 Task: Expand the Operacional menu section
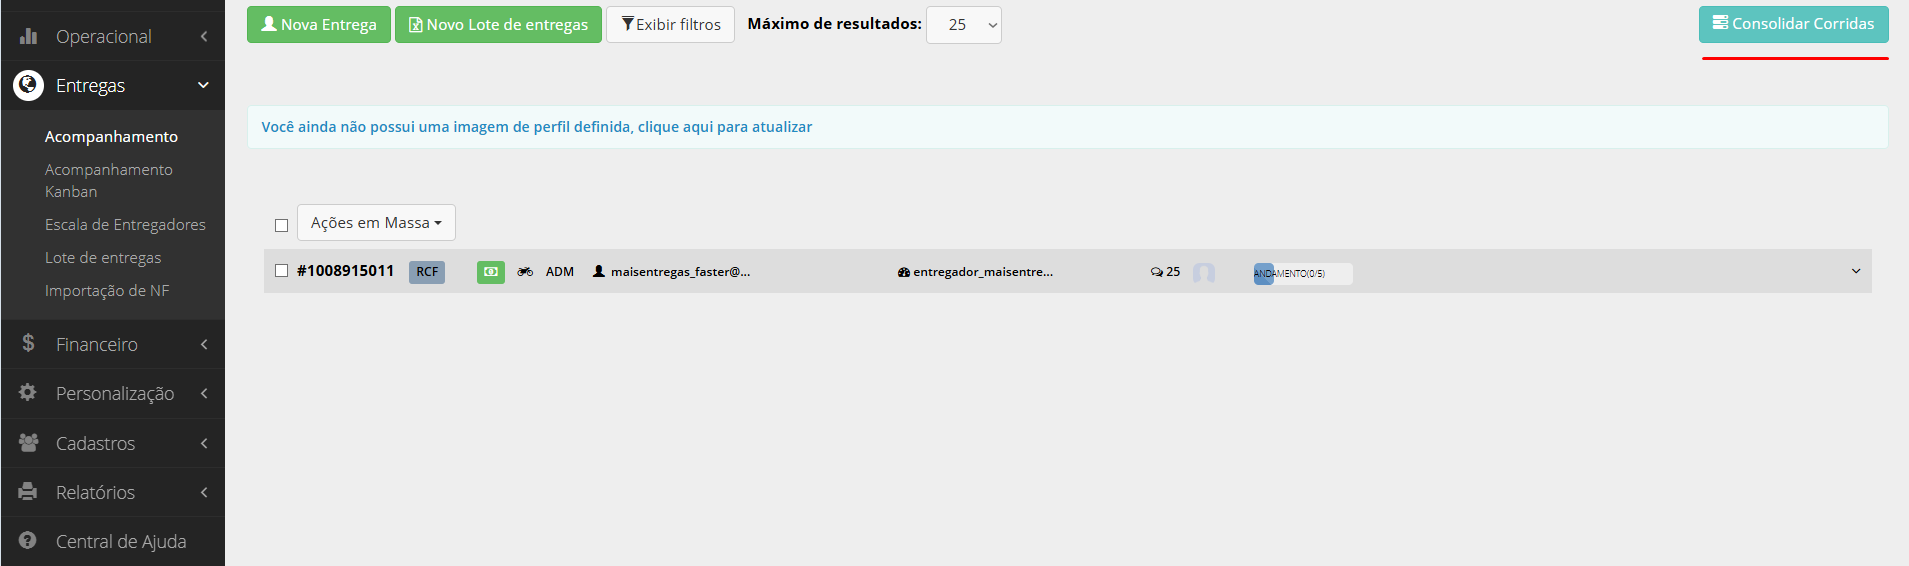click(113, 36)
